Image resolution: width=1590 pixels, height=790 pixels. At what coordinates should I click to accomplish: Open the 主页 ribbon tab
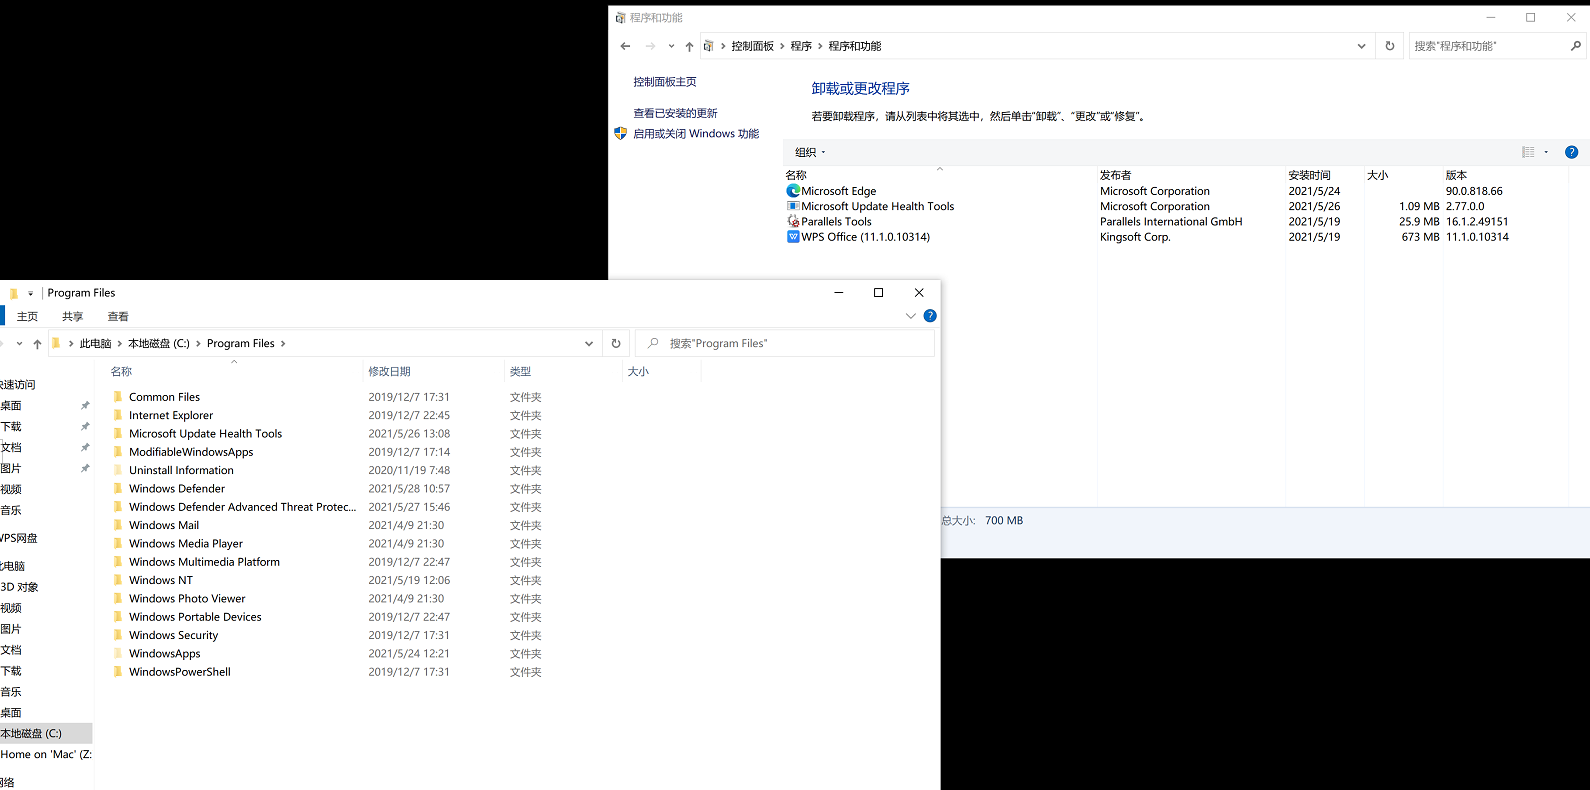pyautogui.click(x=27, y=316)
